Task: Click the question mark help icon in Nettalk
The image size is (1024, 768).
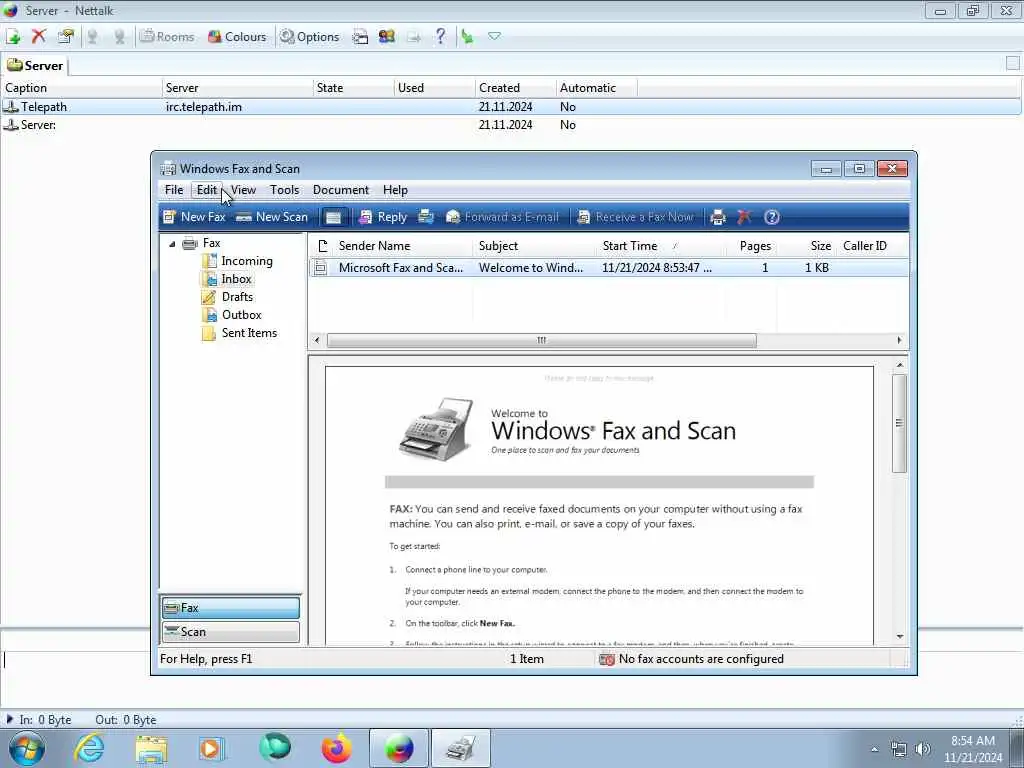Action: coord(441,37)
